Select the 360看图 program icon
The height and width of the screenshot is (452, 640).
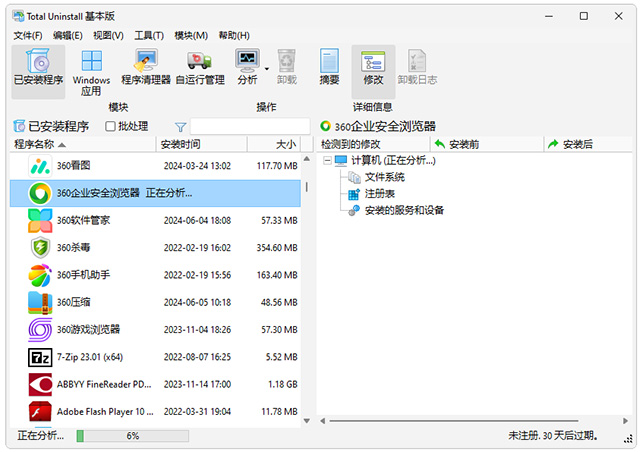[40, 166]
